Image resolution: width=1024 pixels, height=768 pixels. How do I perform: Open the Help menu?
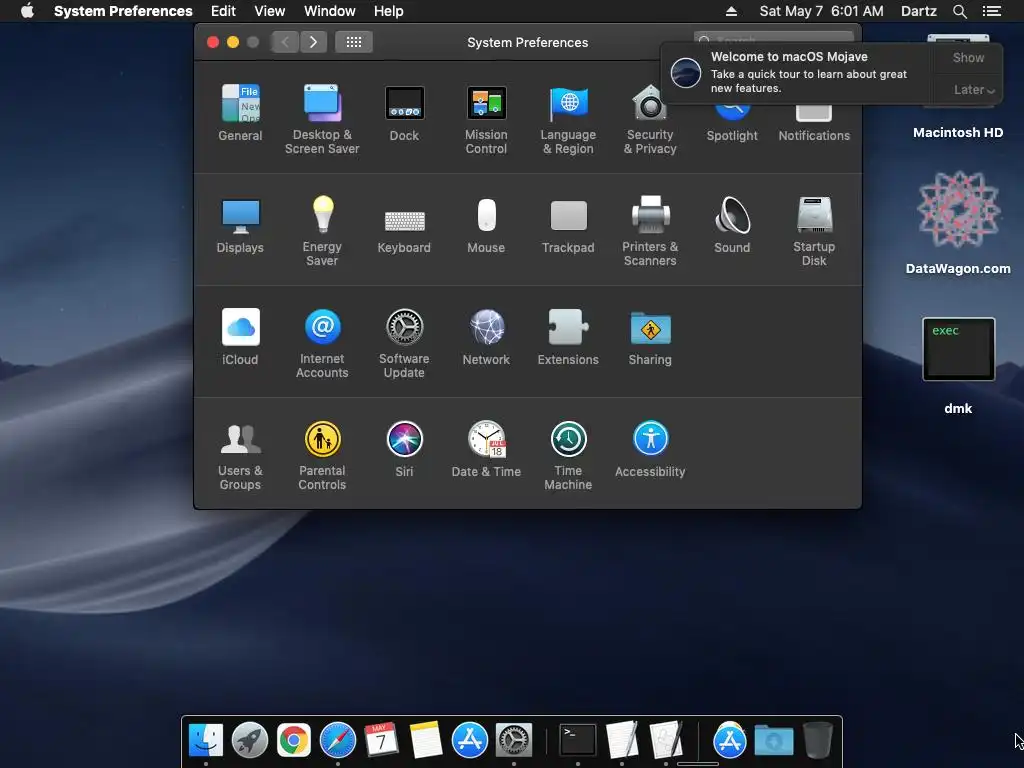(389, 11)
